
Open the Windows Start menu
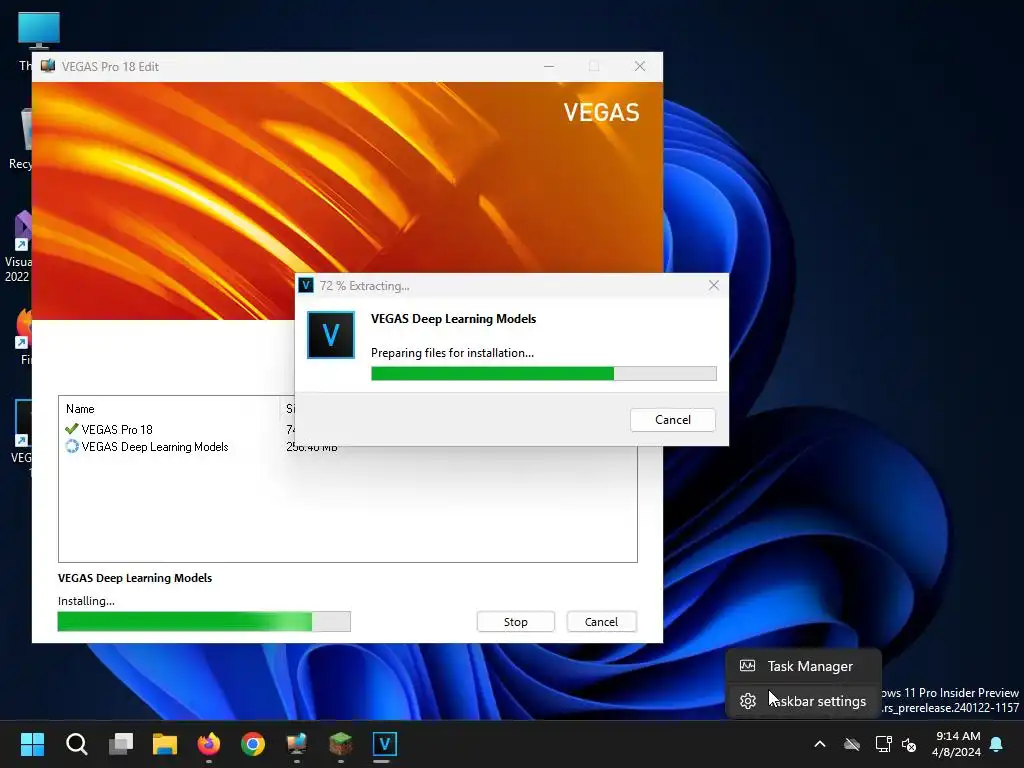(32, 743)
